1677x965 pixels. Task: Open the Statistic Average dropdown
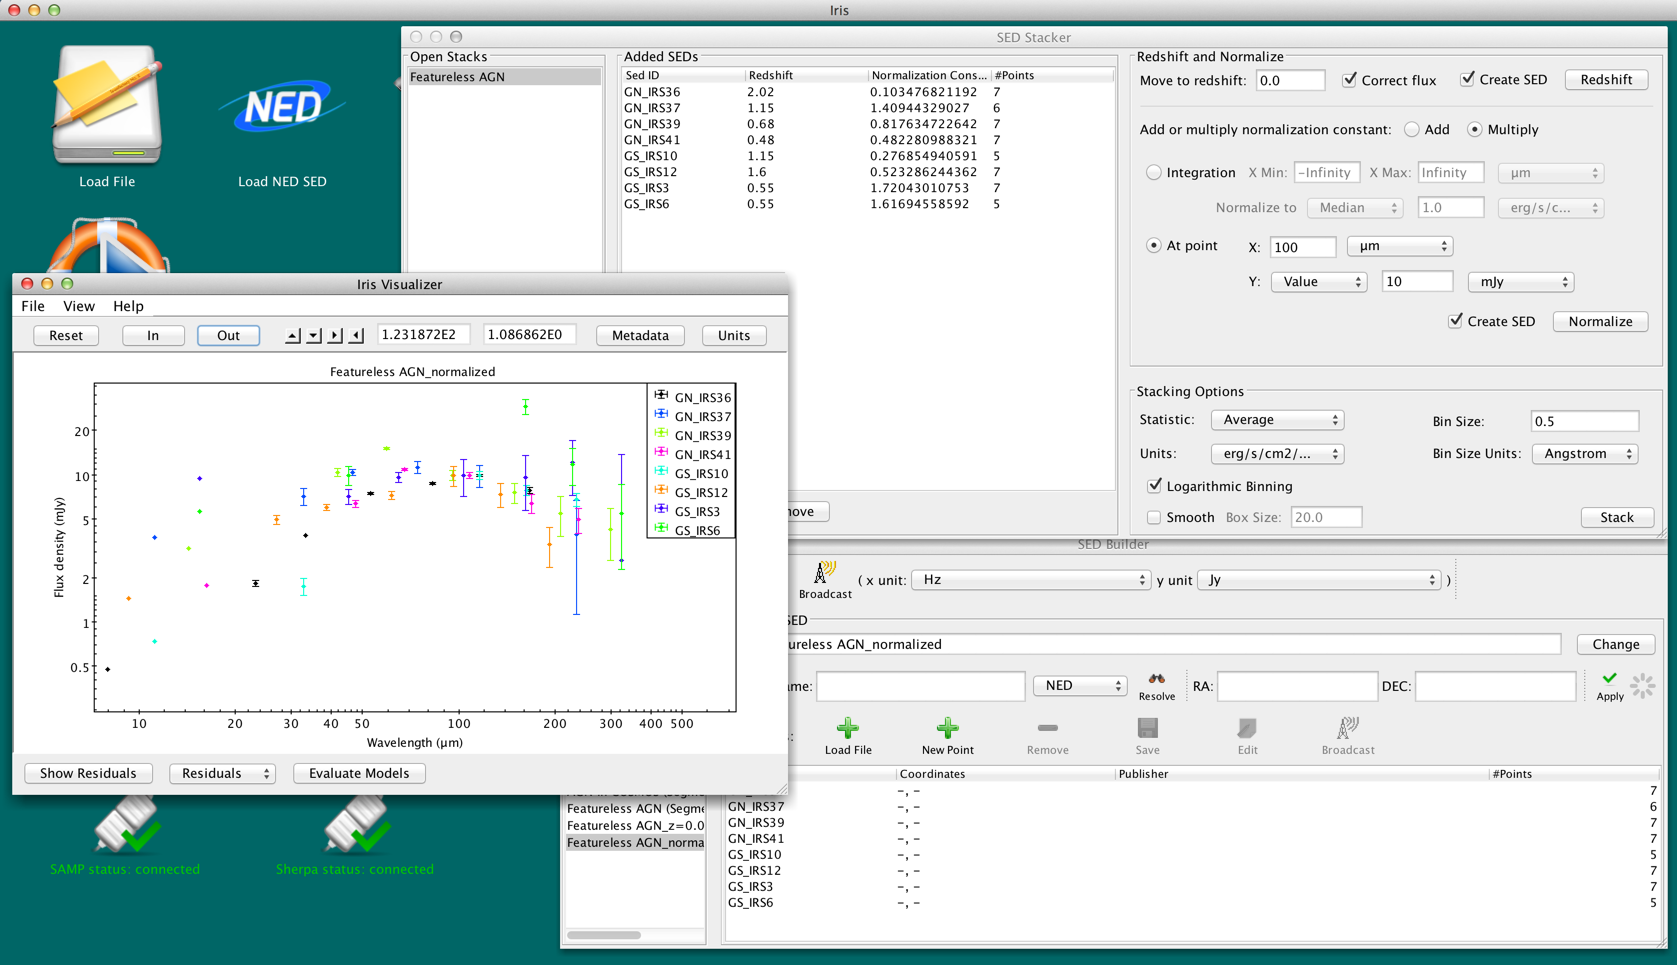tap(1277, 420)
